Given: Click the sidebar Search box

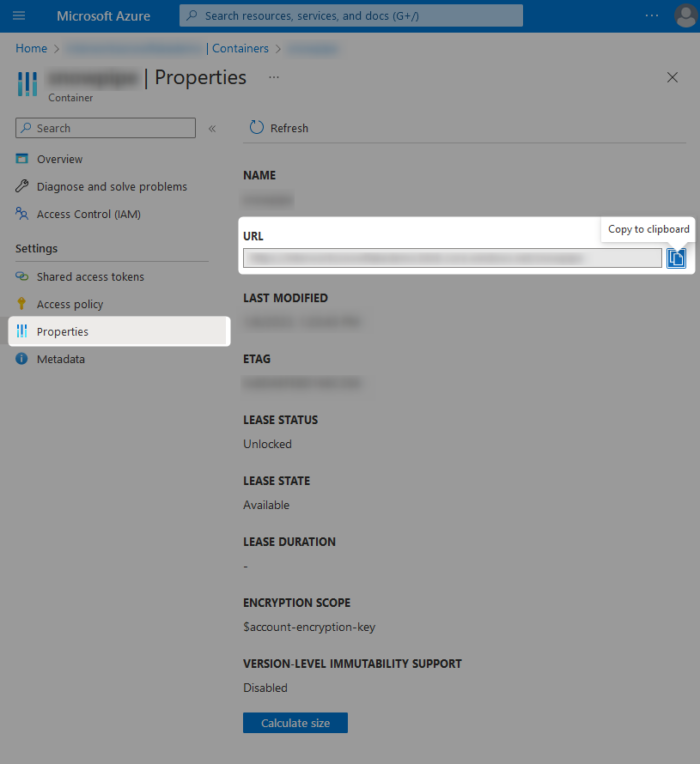Looking at the screenshot, I should pyautogui.click(x=105, y=128).
